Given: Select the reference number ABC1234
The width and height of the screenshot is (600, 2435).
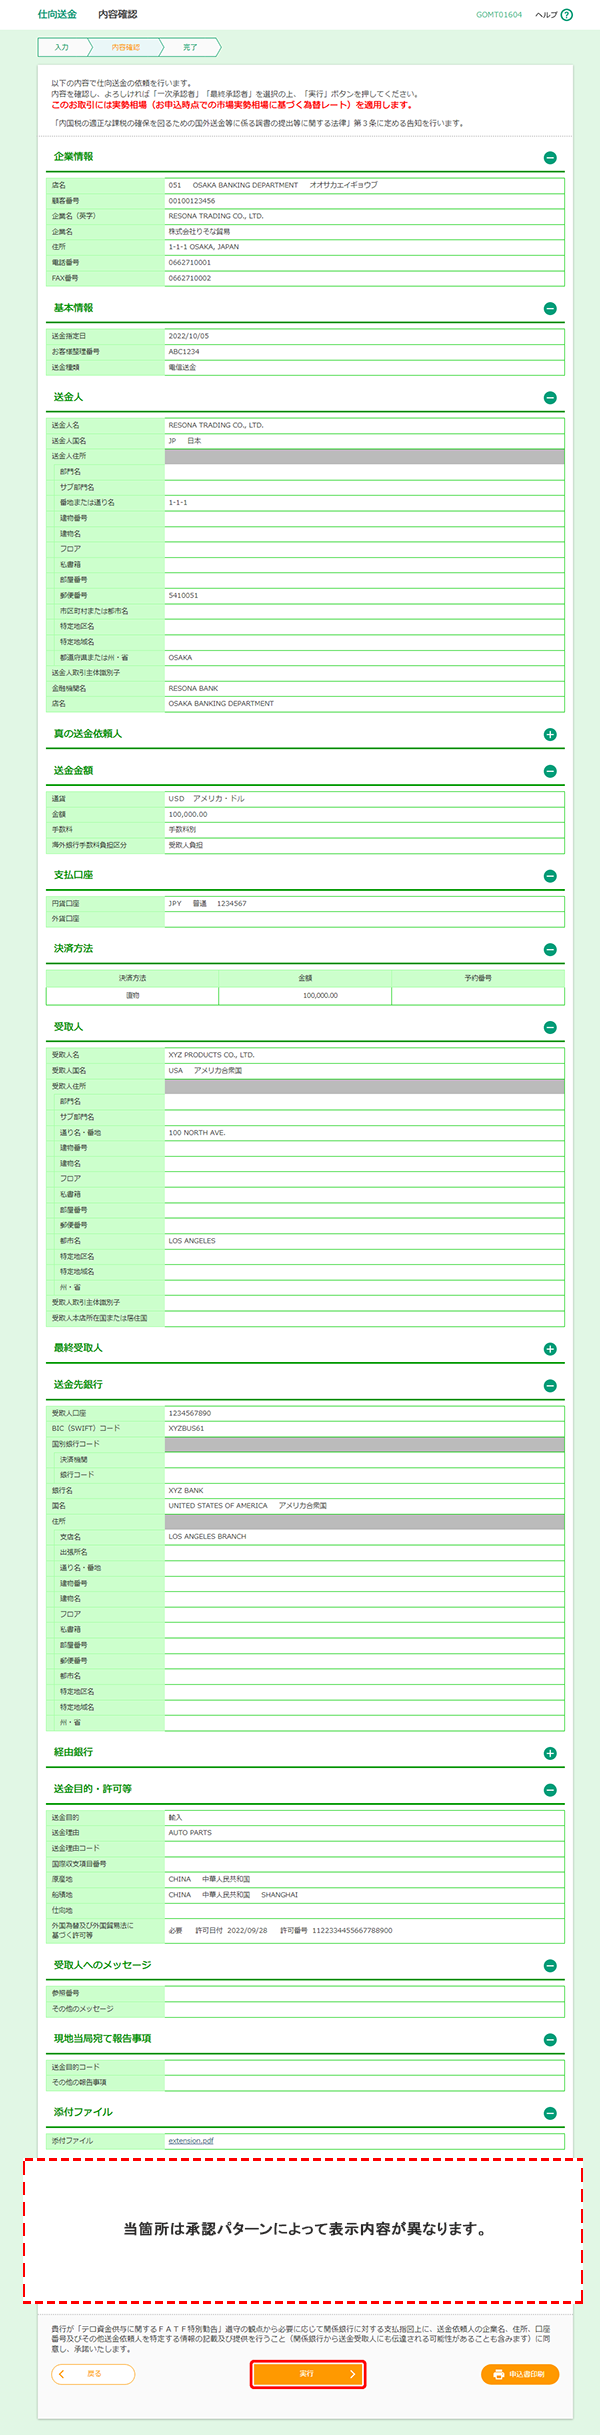Looking at the screenshot, I should [x=184, y=352].
